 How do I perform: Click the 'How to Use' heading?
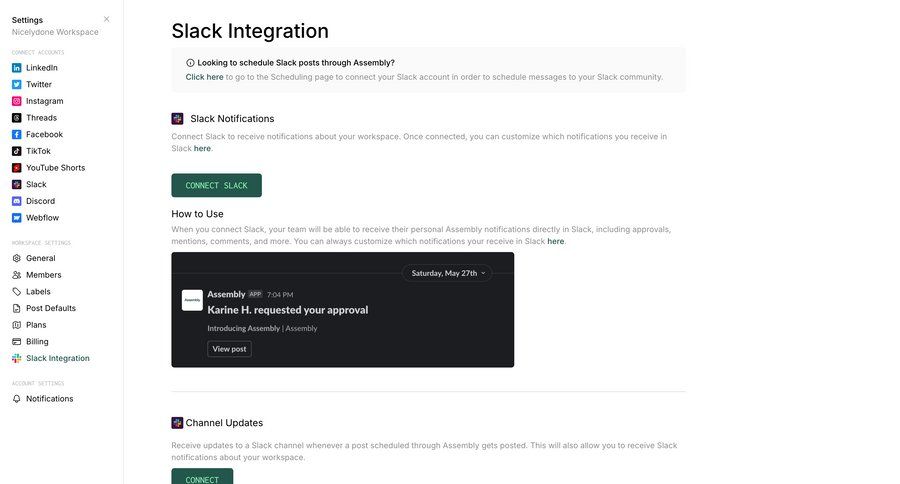197,214
